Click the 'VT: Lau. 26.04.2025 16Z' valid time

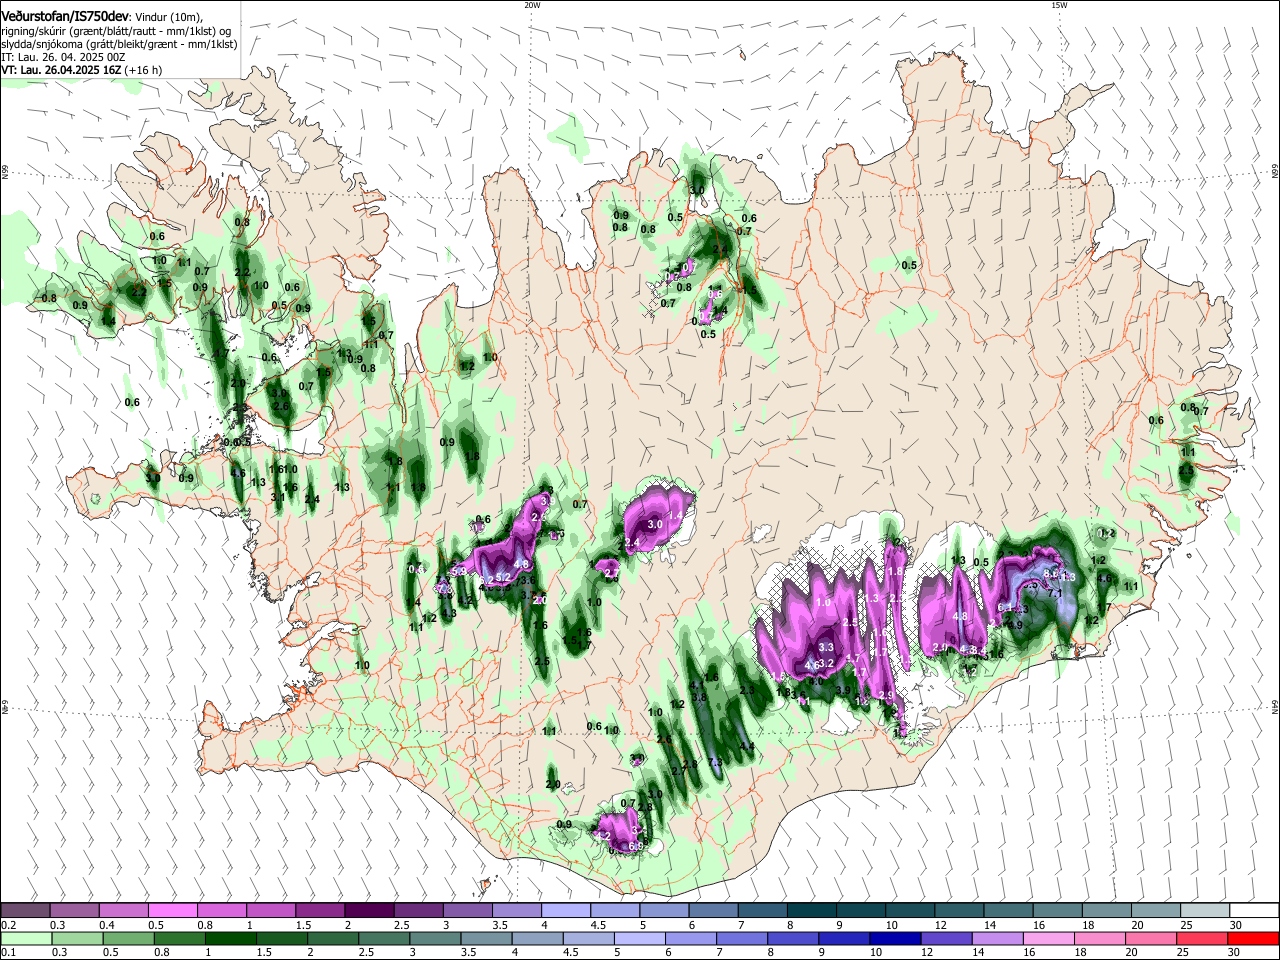[62, 70]
